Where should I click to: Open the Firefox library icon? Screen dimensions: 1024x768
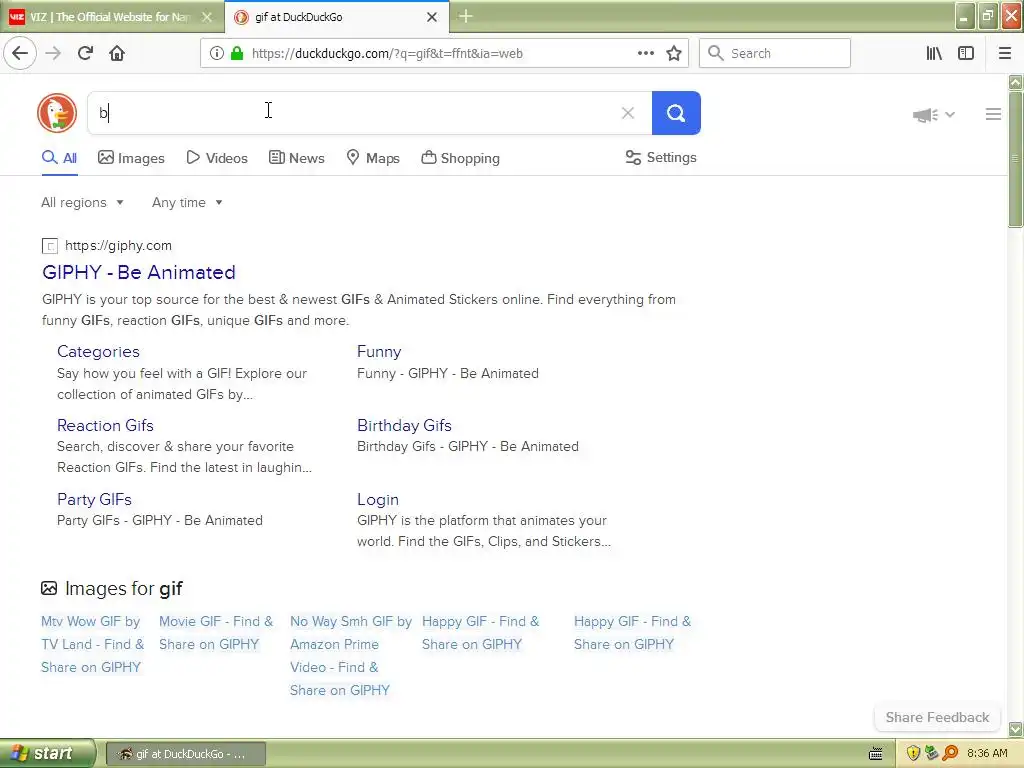point(934,53)
